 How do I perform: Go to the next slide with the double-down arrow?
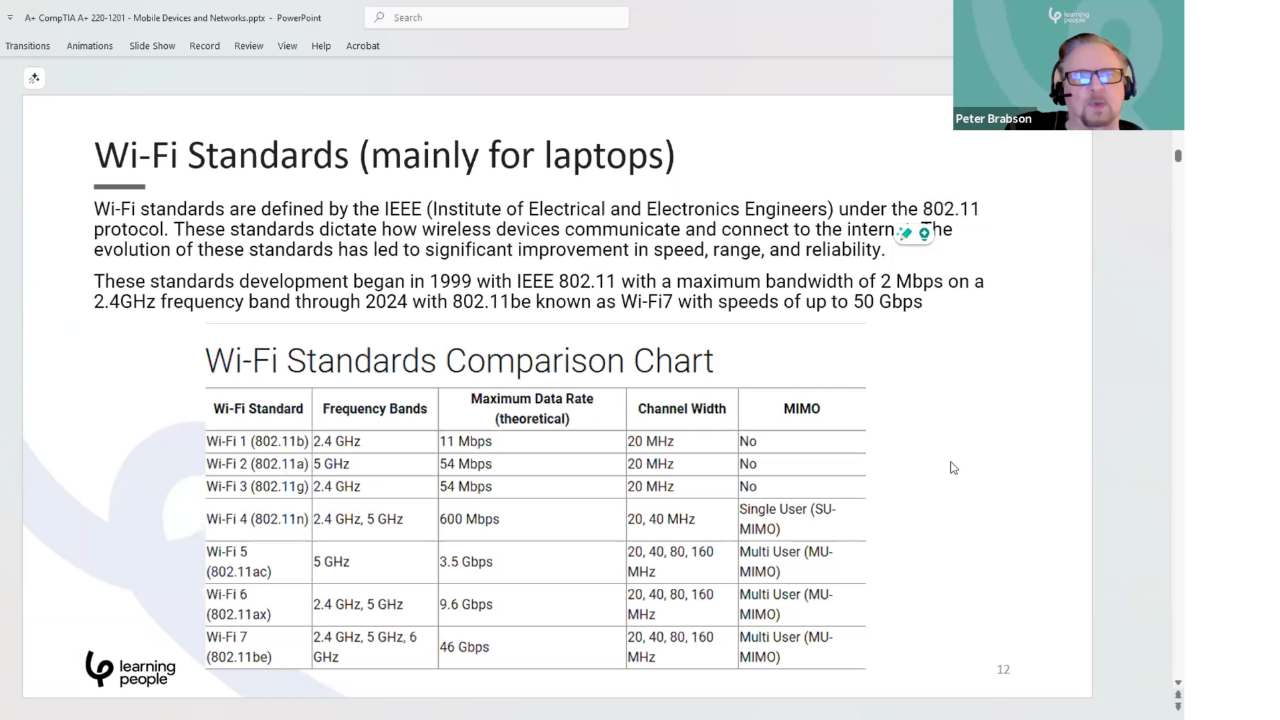[x=1178, y=706]
